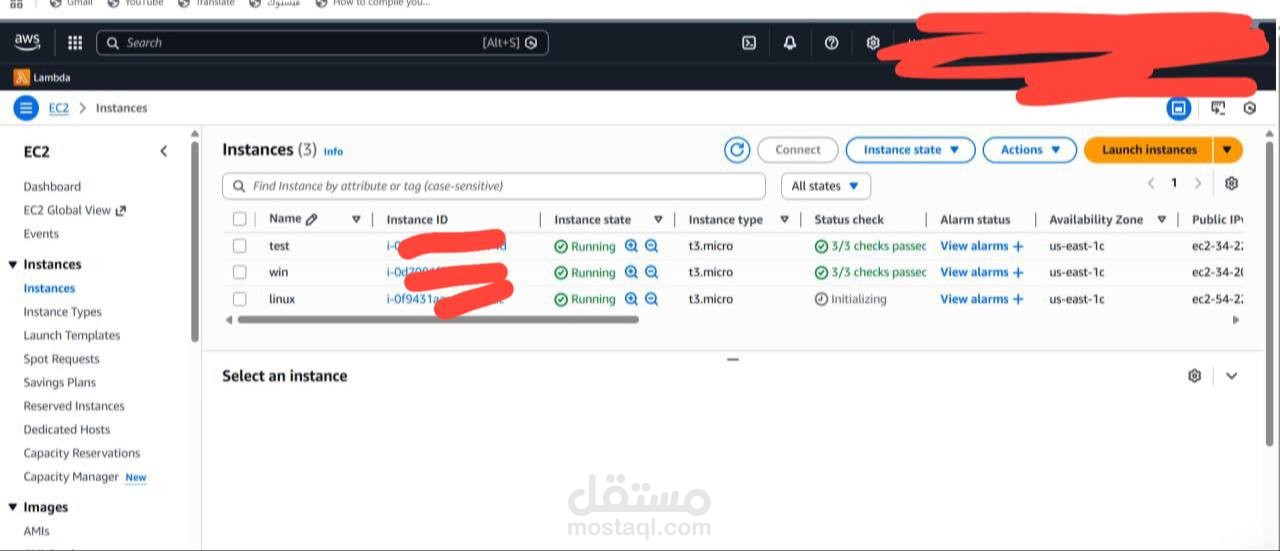This screenshot has width=1280, height=551.
Task: Open CloudShell terminal icon in header
Action: click(x=748, y=43)
